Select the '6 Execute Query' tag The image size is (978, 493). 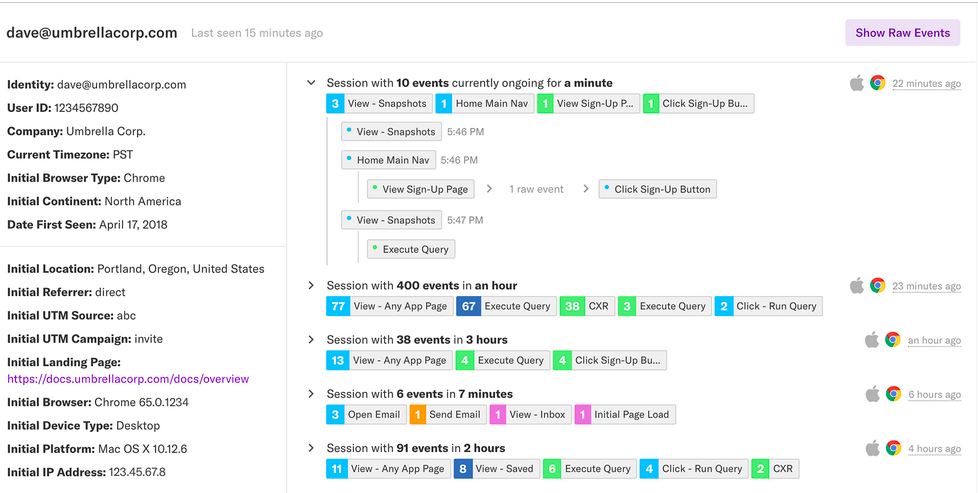(x=589, y=469)
